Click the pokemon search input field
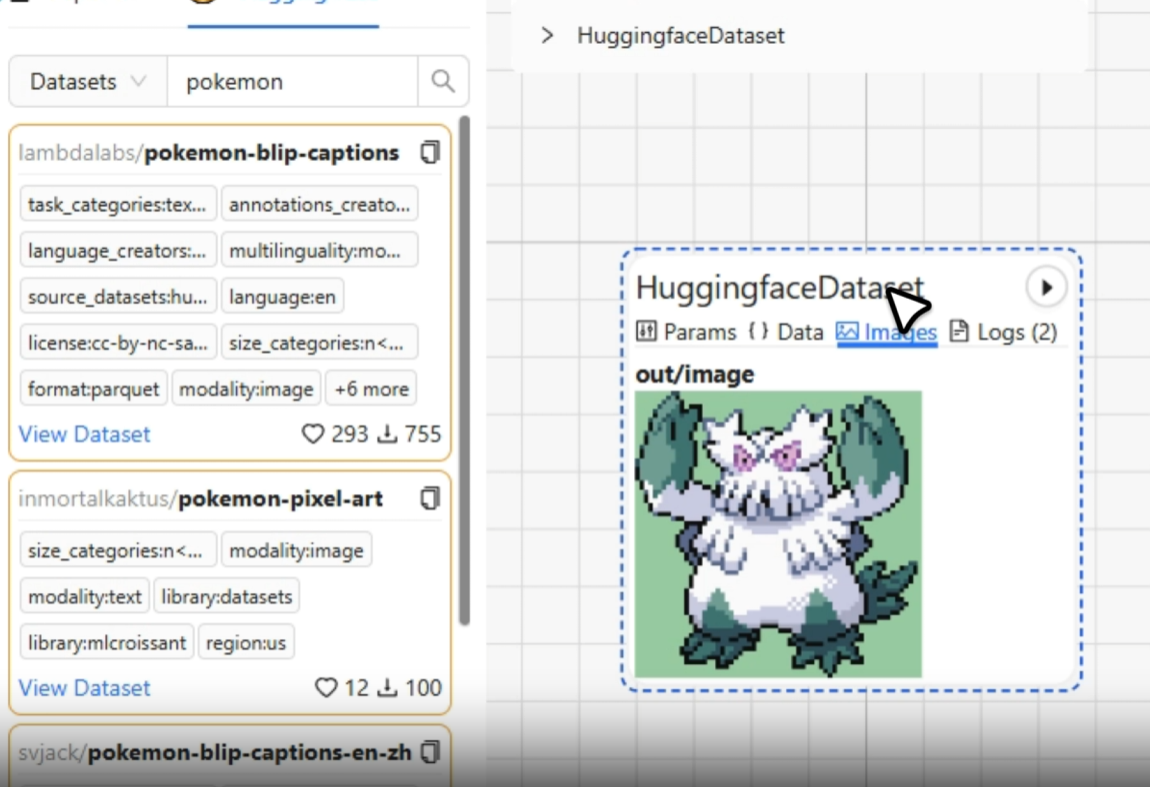This screenshot has height=787, width=1150. [x=293, y=81]
